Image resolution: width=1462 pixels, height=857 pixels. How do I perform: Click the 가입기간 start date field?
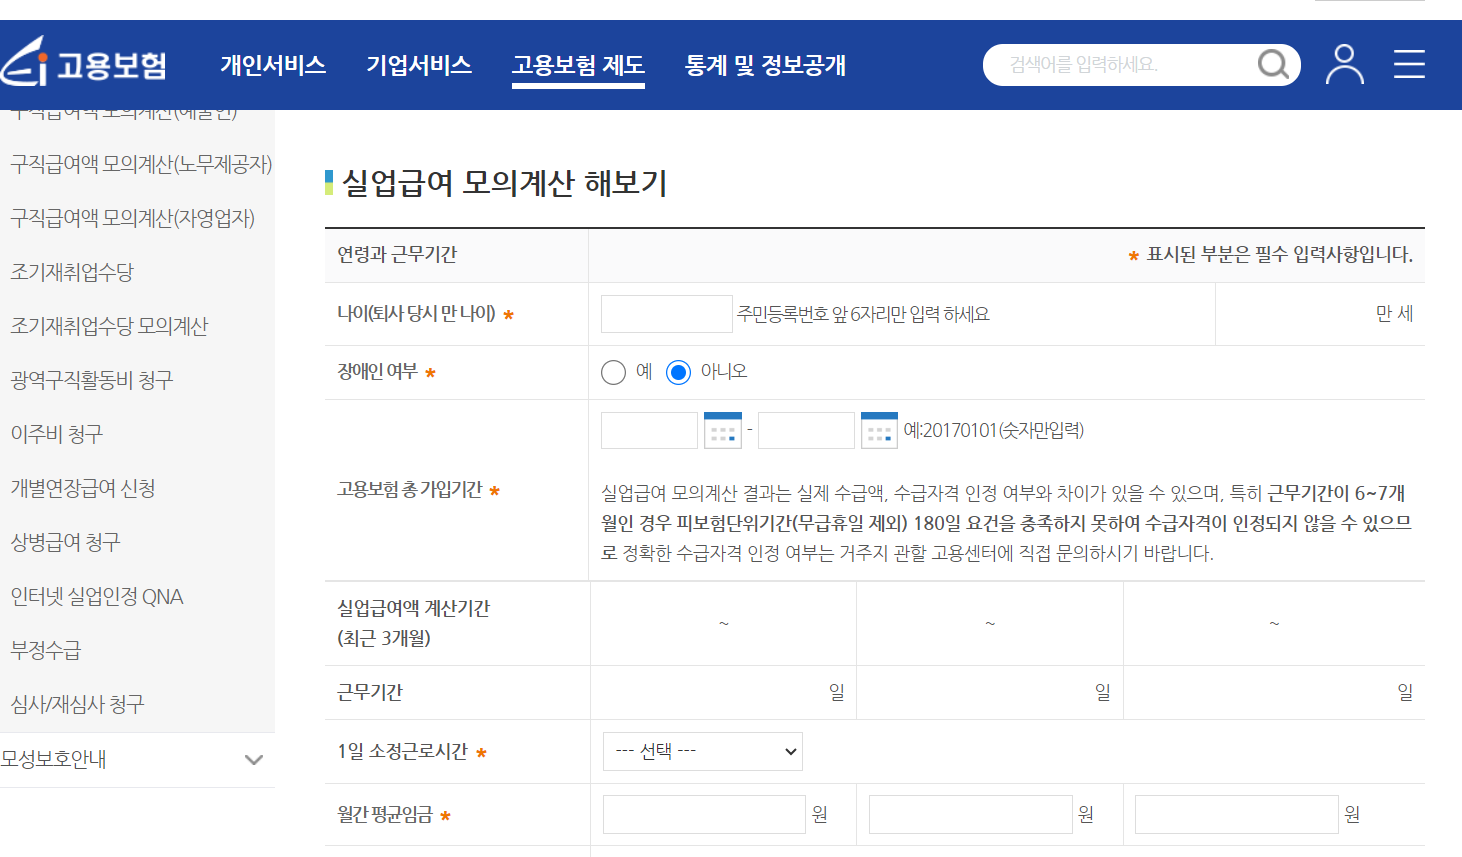coord(649,431)
